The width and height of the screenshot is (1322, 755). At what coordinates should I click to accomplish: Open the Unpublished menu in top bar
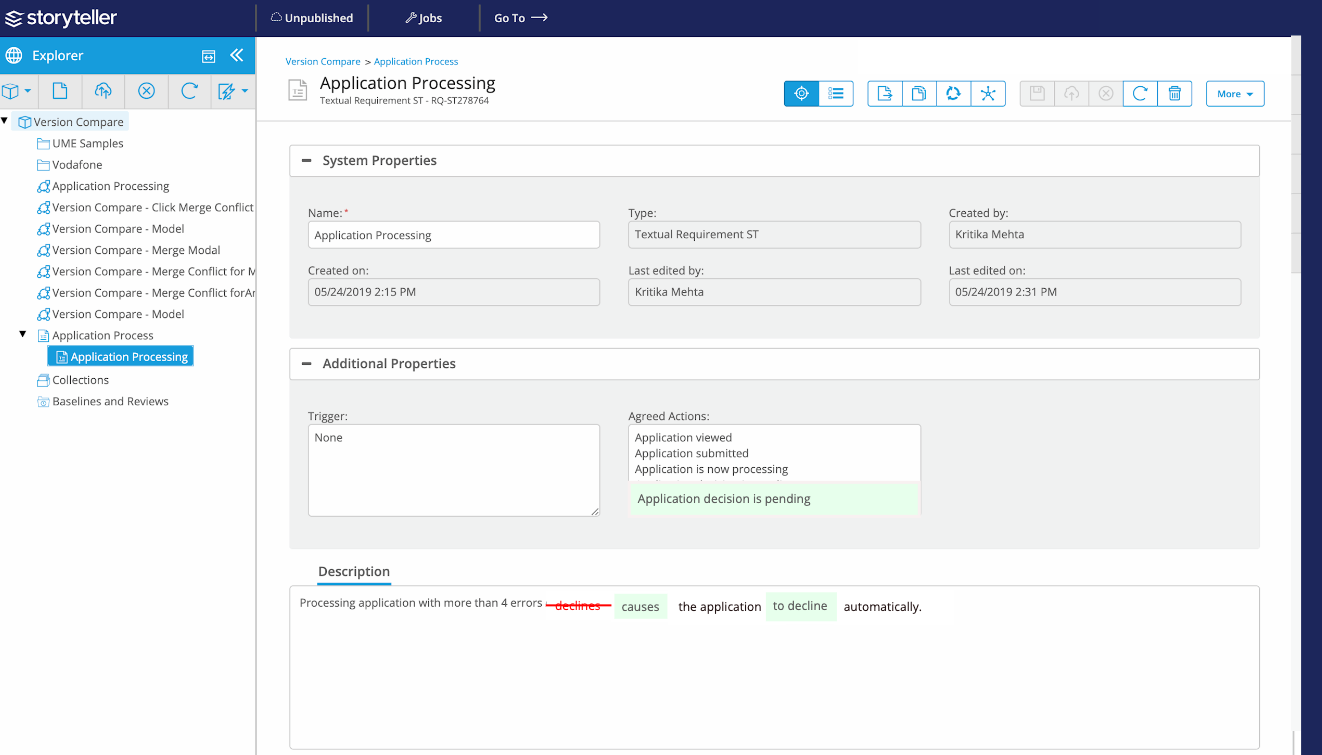pyautogui.click(x=312, y=18)
